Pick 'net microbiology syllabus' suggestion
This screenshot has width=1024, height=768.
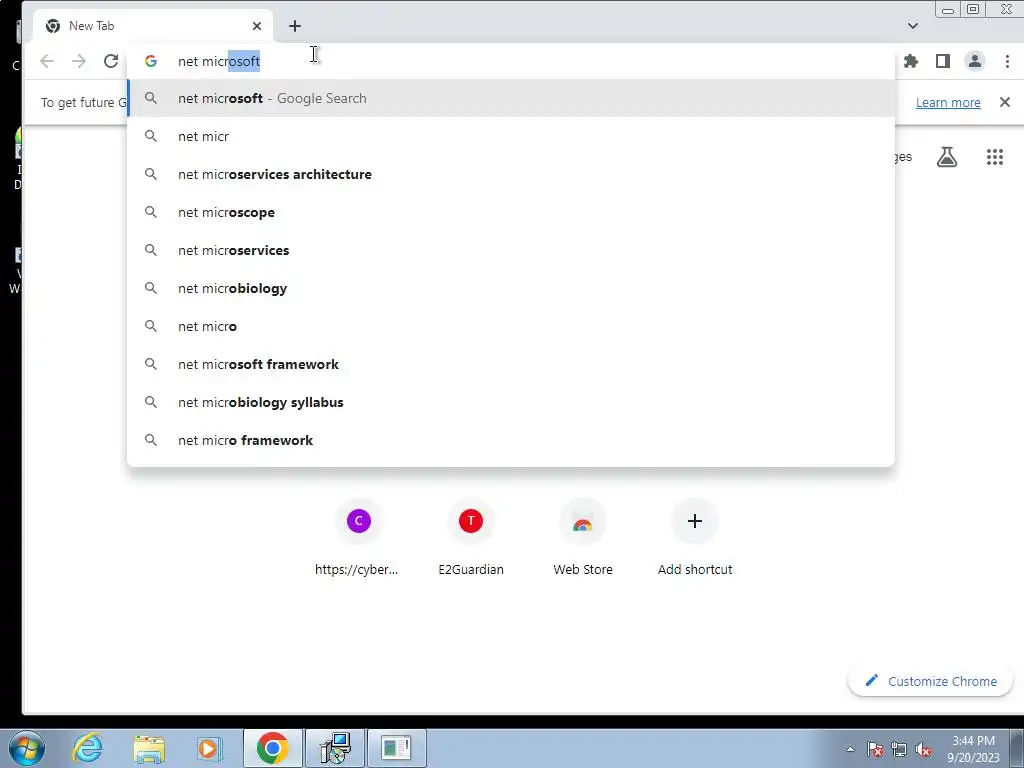click(511, 402)
